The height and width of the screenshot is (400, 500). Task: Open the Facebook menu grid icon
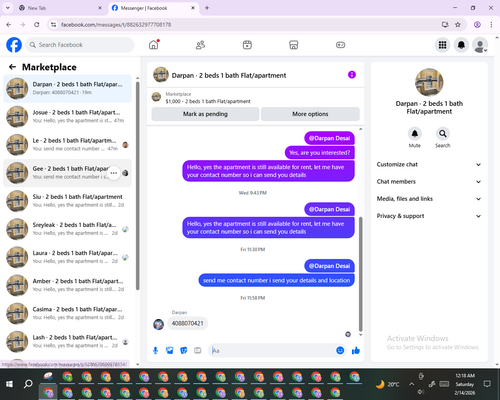click(x=442, y=45)
